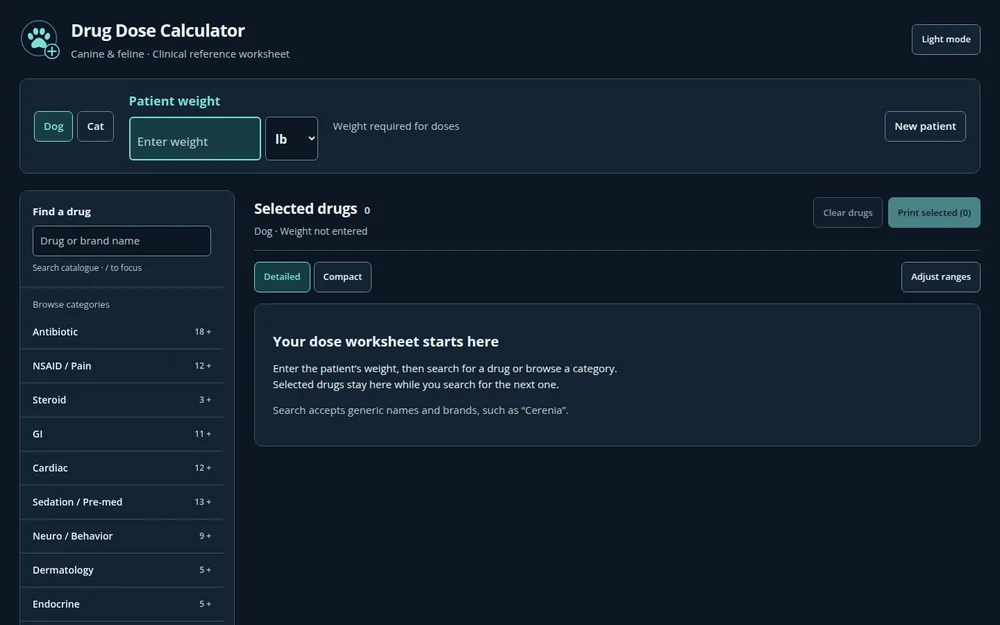Select the Cat species toggle
The width and height of the screenshot is (1000, 625).
tap(96, 126)
